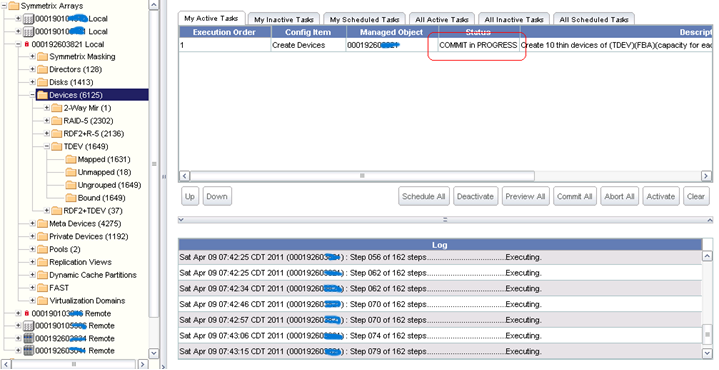719x370 pixels.
Task: Click the FAST folder icon
Action: click(43, 288)
